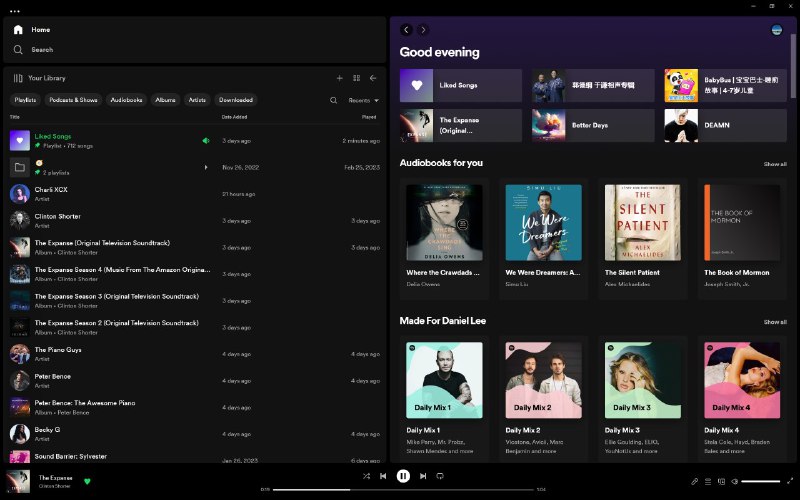Open The Expanse Season 3 album row
800x500 pixels.
point(194,301)
